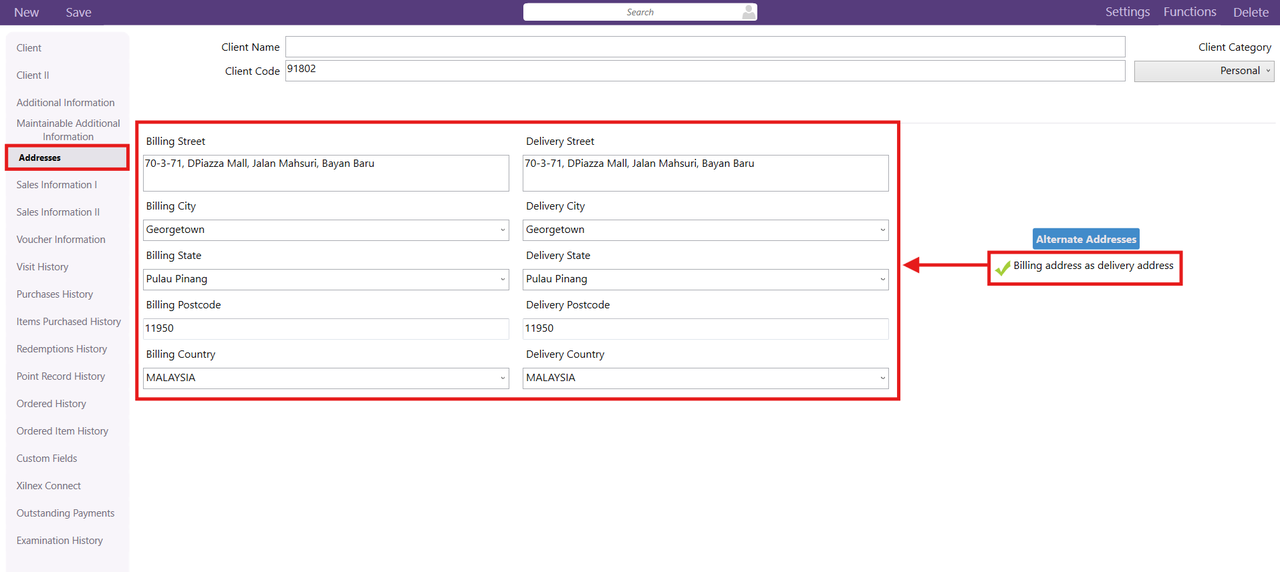Image resolution: width=1280 pixels, height=572 pixels.
Task: Open the Billing City dropdown
Action: 326,230
